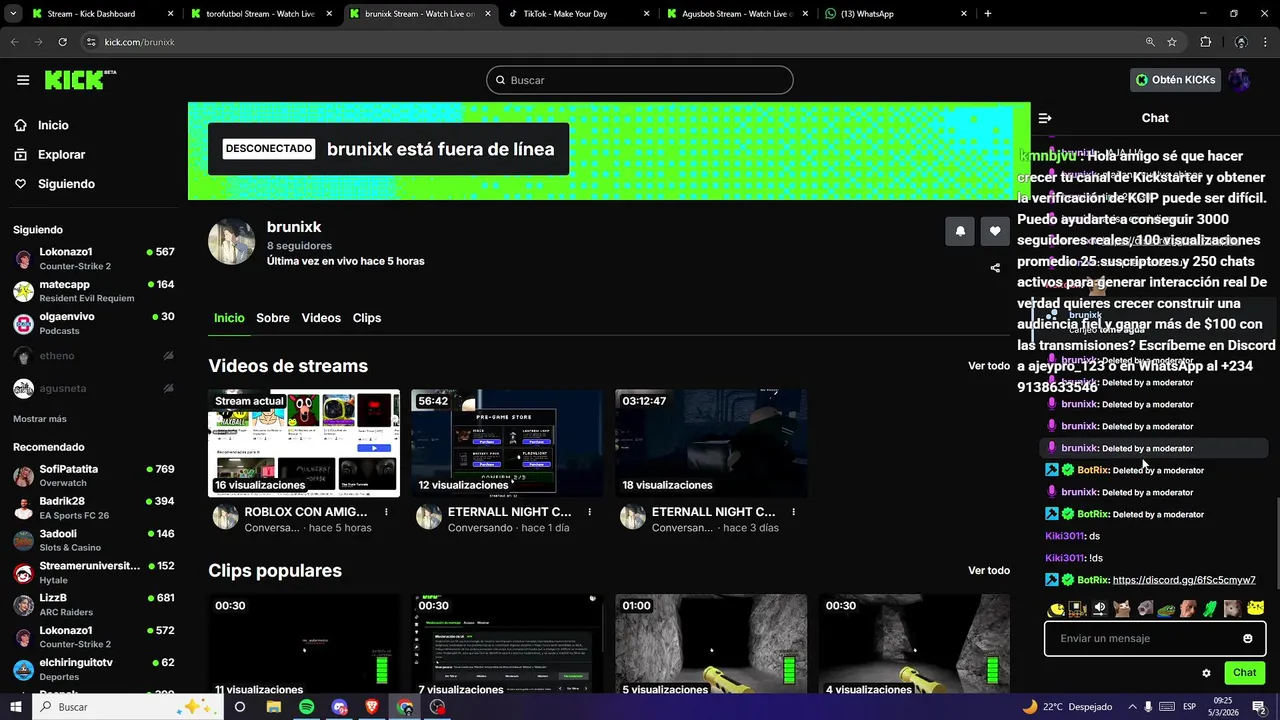1280x720 pixels.
Task: Click Ver todo for Videos de streams
Action: point(989,366)
